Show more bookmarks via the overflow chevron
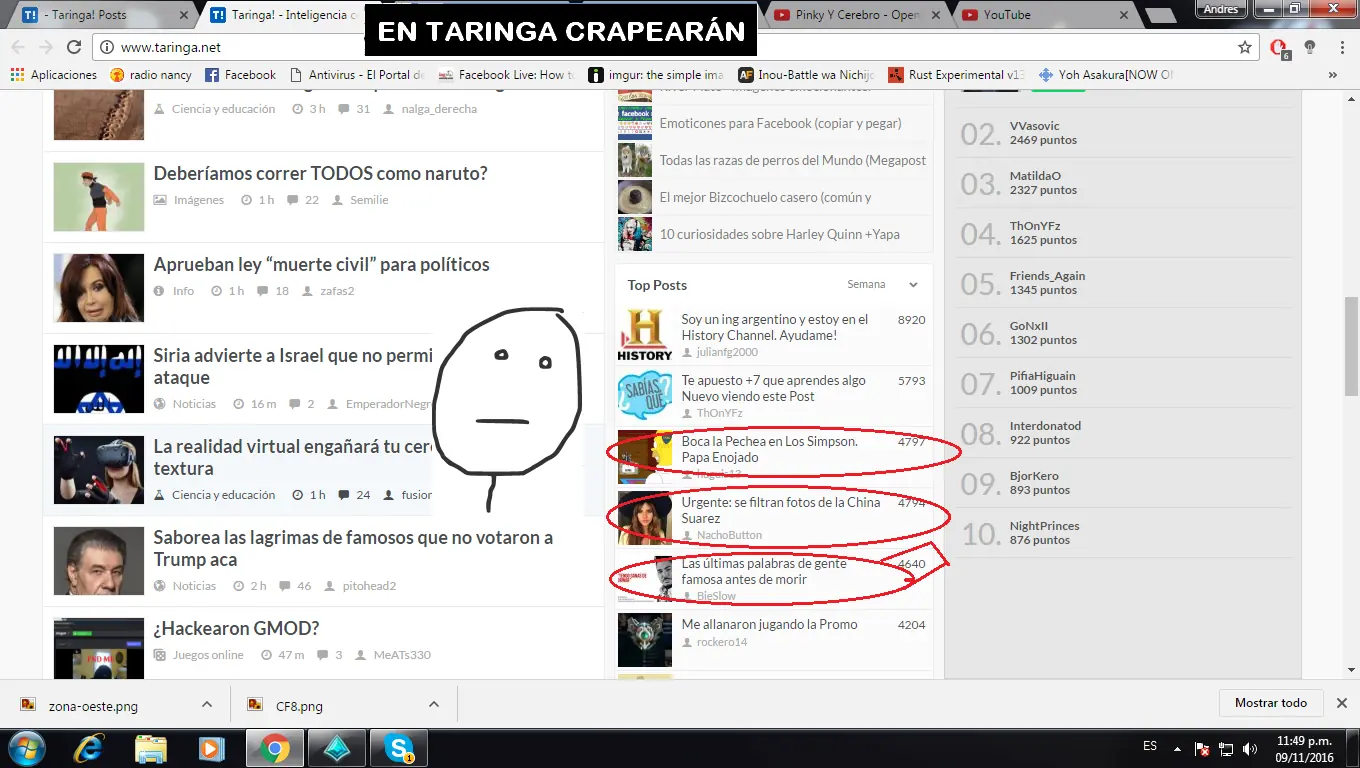This screenshot has width=1360, height=768. point(1333,75)
